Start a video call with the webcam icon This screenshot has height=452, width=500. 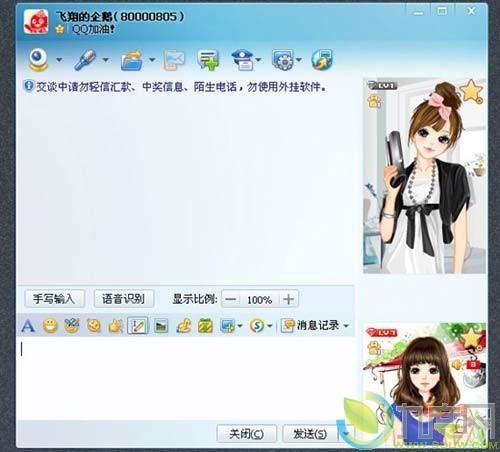38,60
